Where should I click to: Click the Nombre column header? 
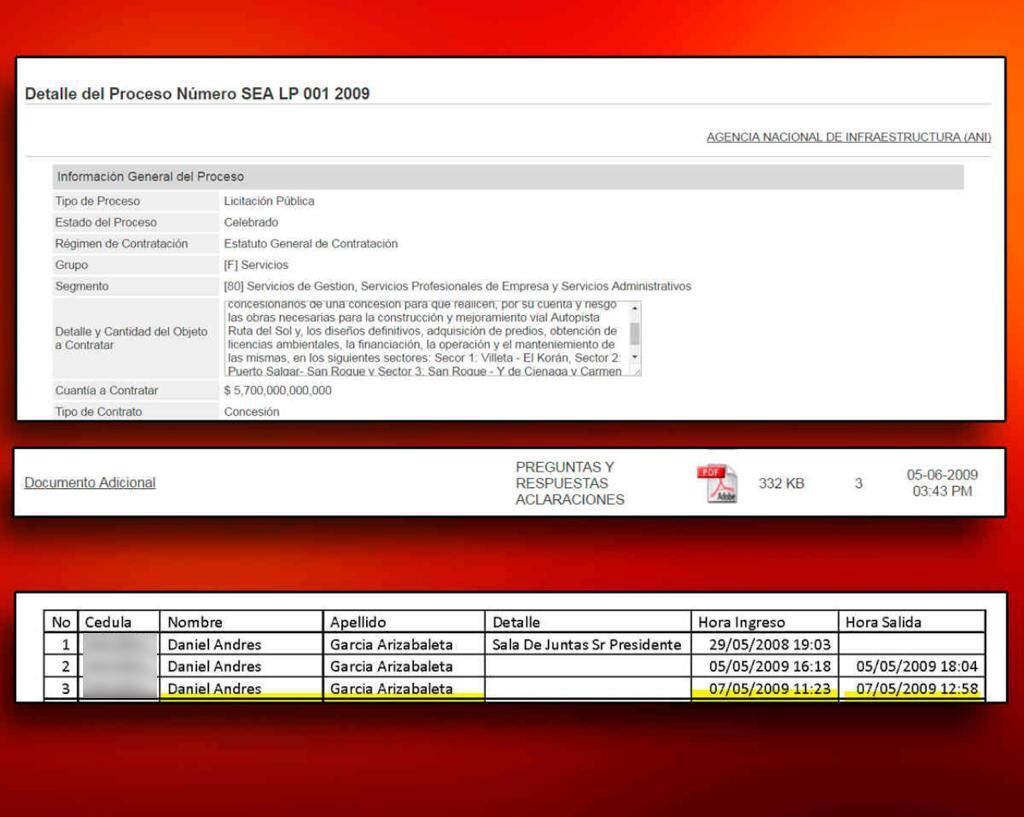195,622
